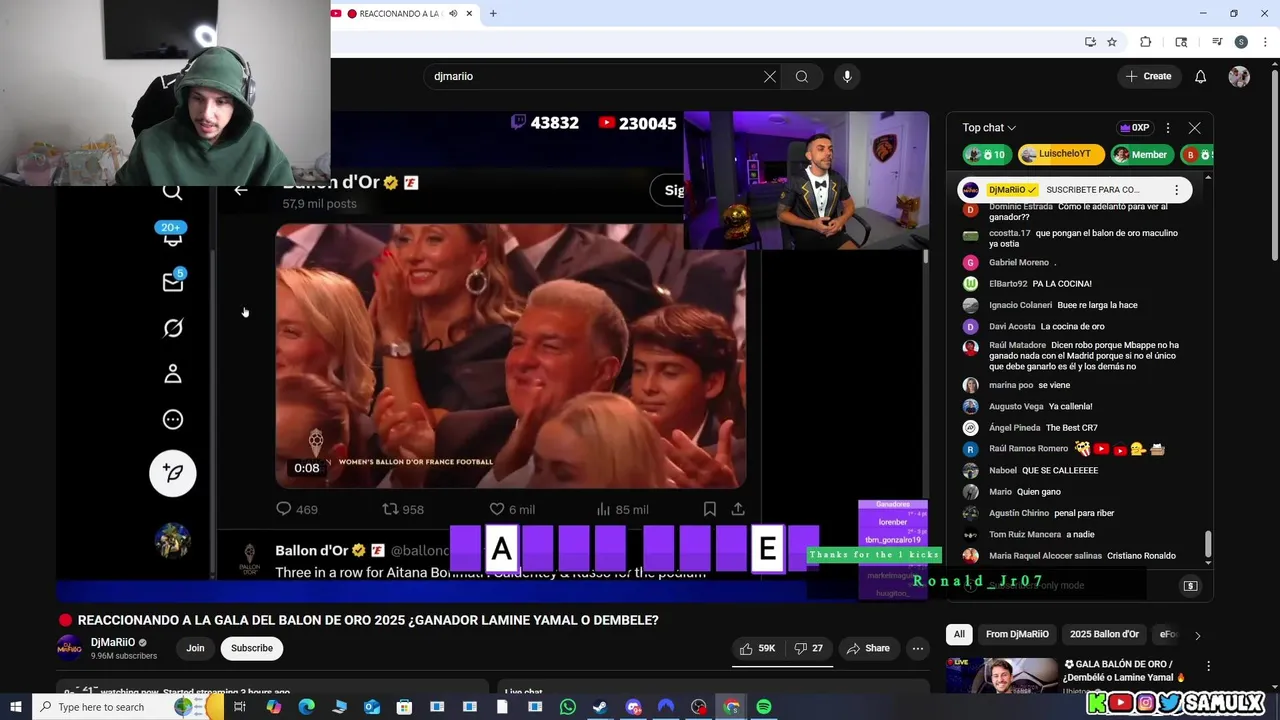Screen dimensions: 1280x720
Task: Start voice search with the microphone icon
Action: [847, 76]
